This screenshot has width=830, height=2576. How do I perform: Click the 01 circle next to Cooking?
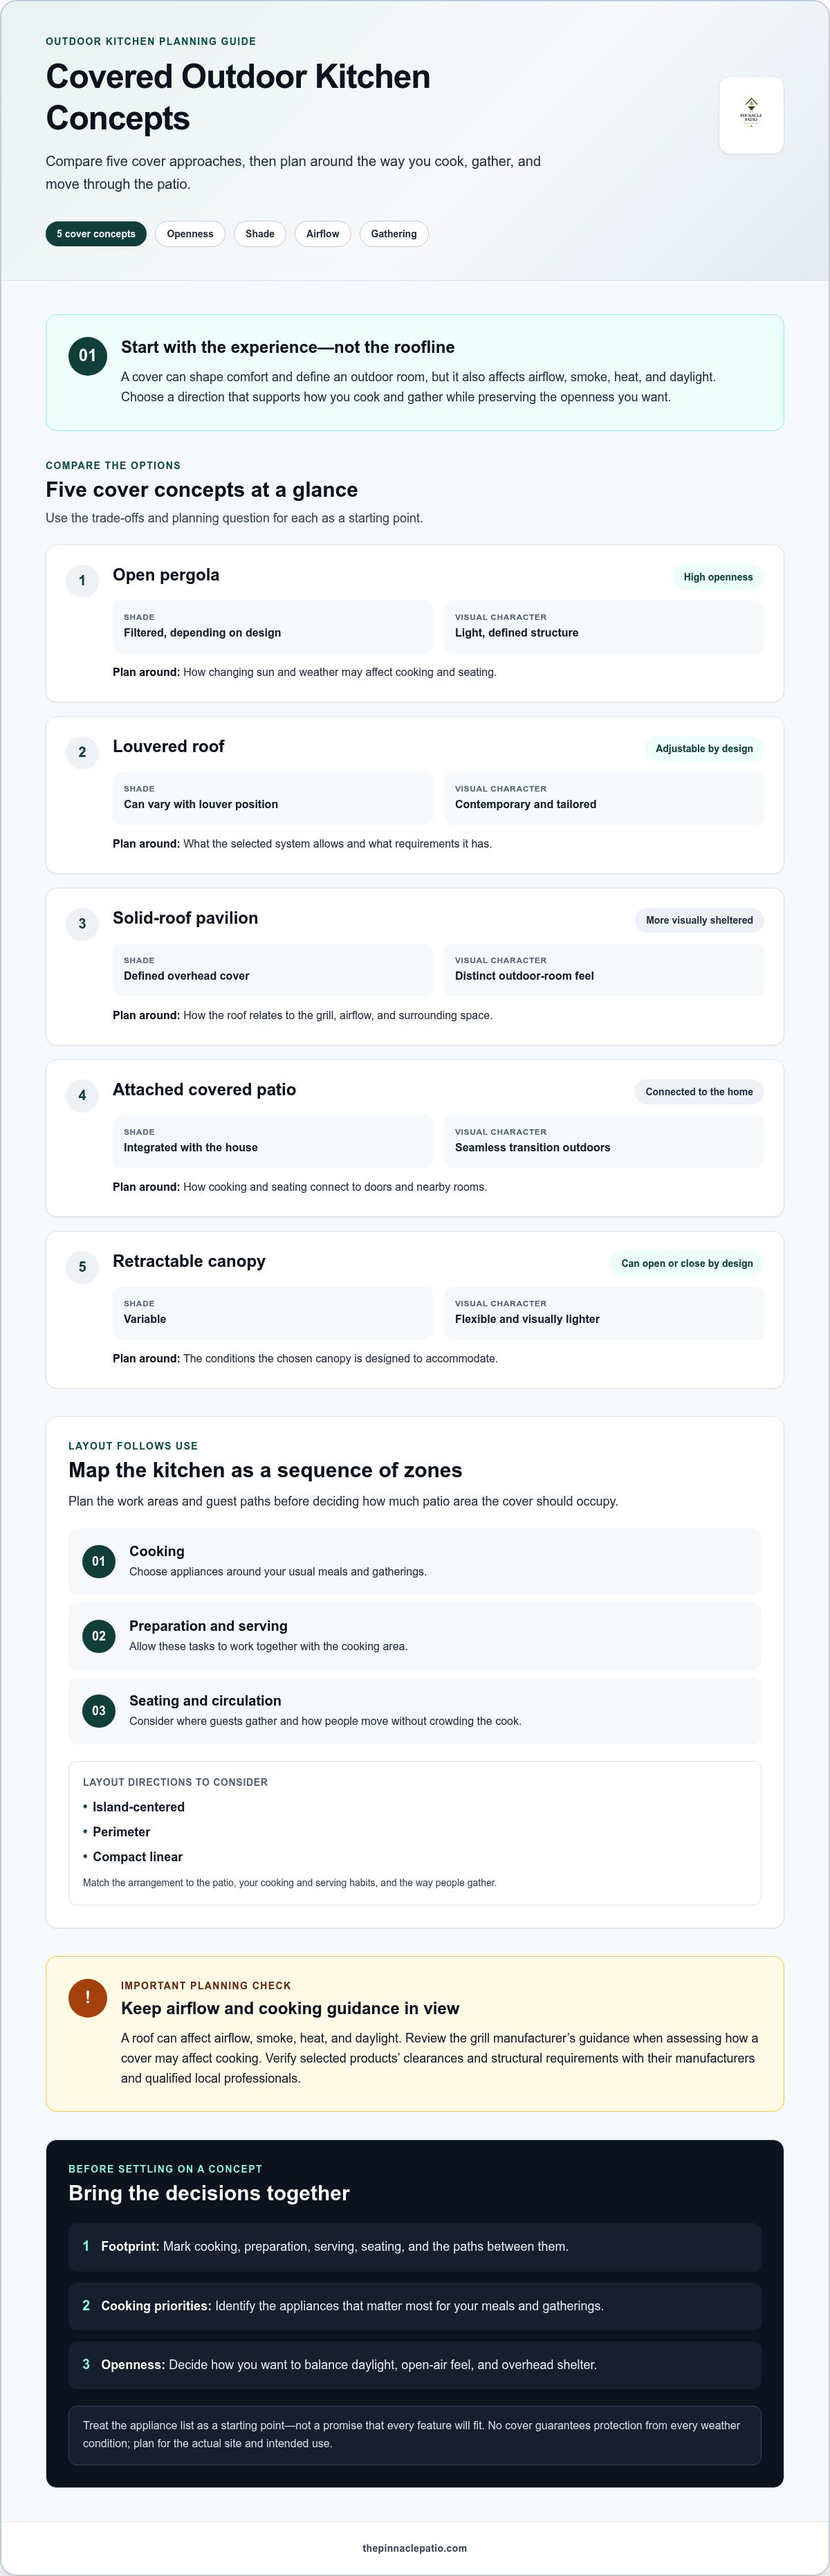point(98,1561)
